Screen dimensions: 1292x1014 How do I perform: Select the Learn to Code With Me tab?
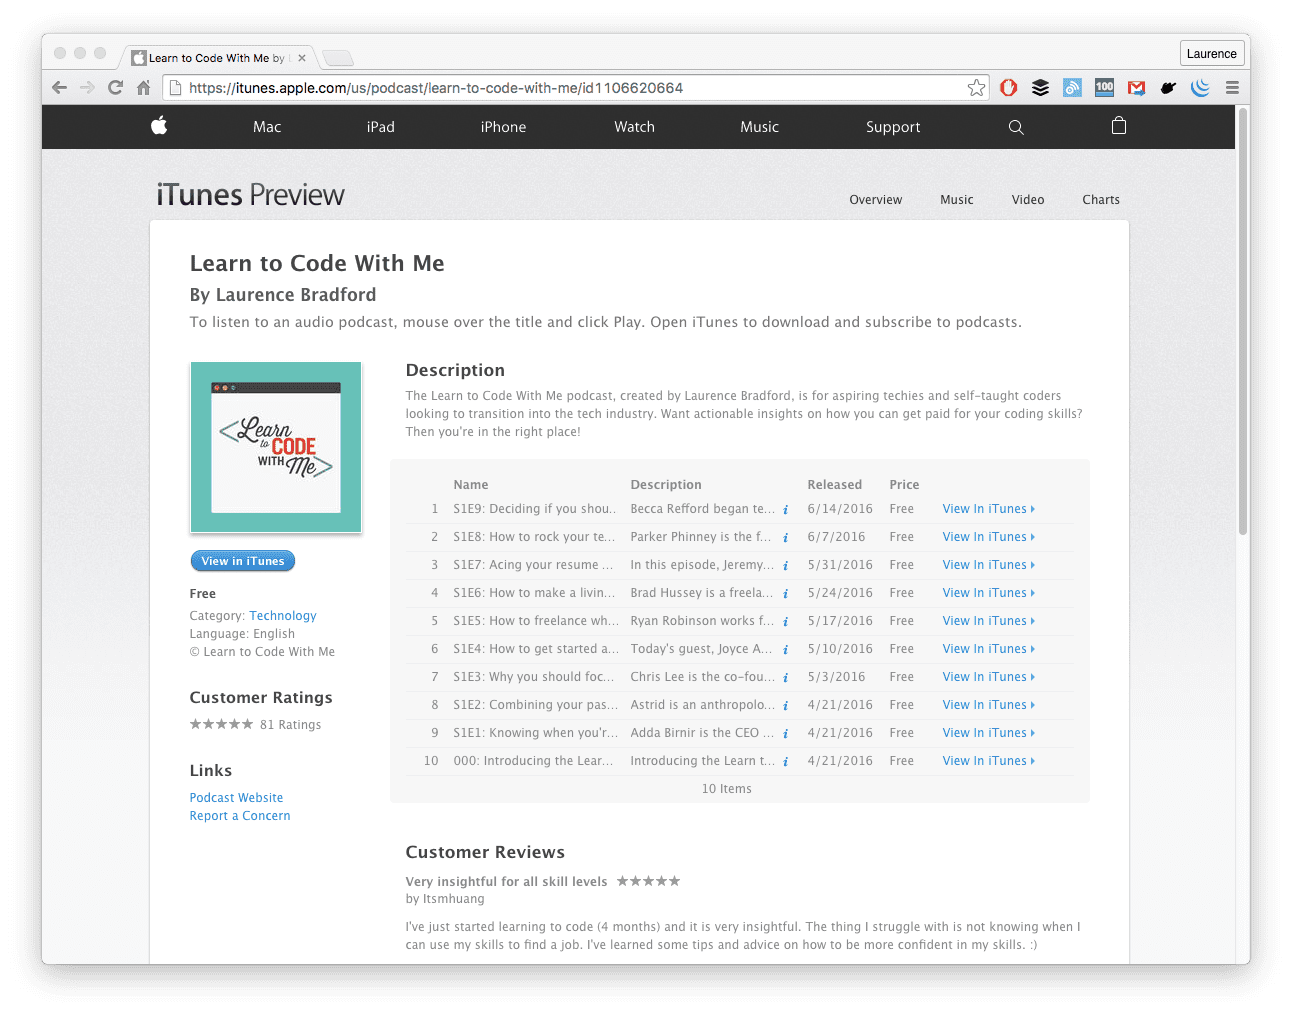coord(216,58)
